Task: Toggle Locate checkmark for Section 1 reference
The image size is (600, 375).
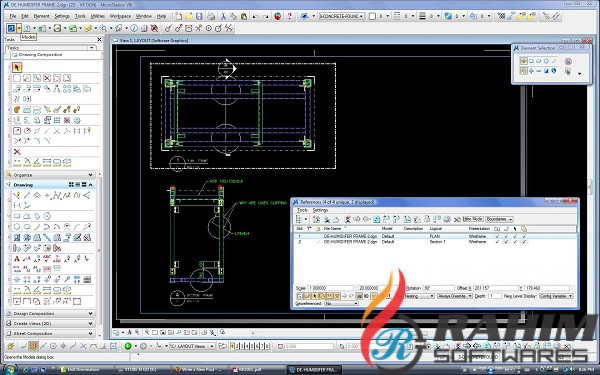Action: pos(515,242)
